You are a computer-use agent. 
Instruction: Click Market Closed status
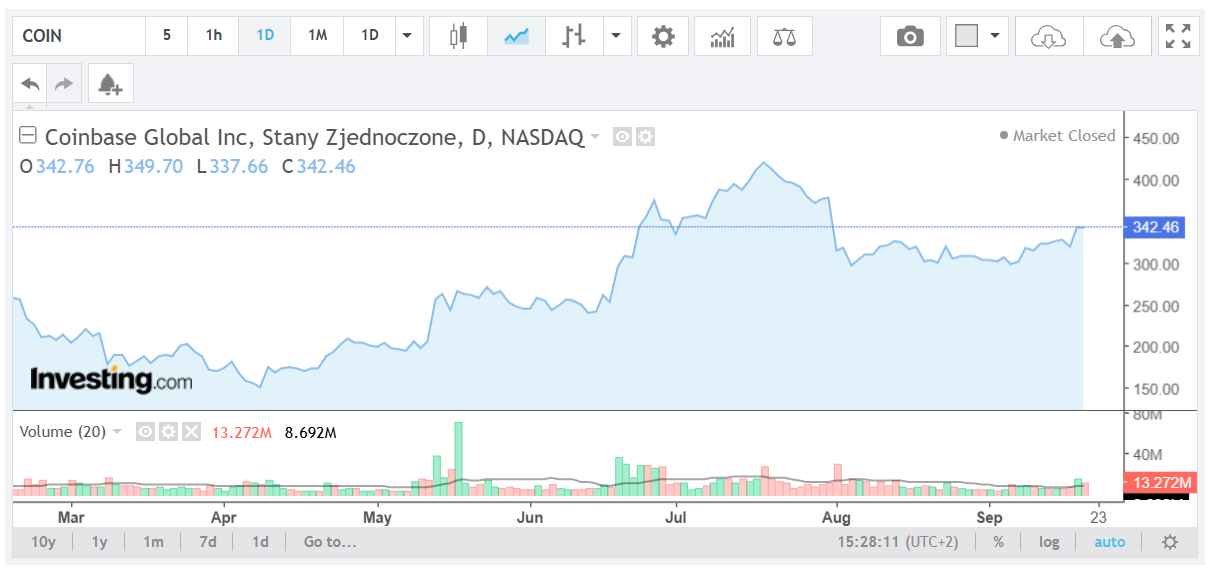click(1057, 136)
